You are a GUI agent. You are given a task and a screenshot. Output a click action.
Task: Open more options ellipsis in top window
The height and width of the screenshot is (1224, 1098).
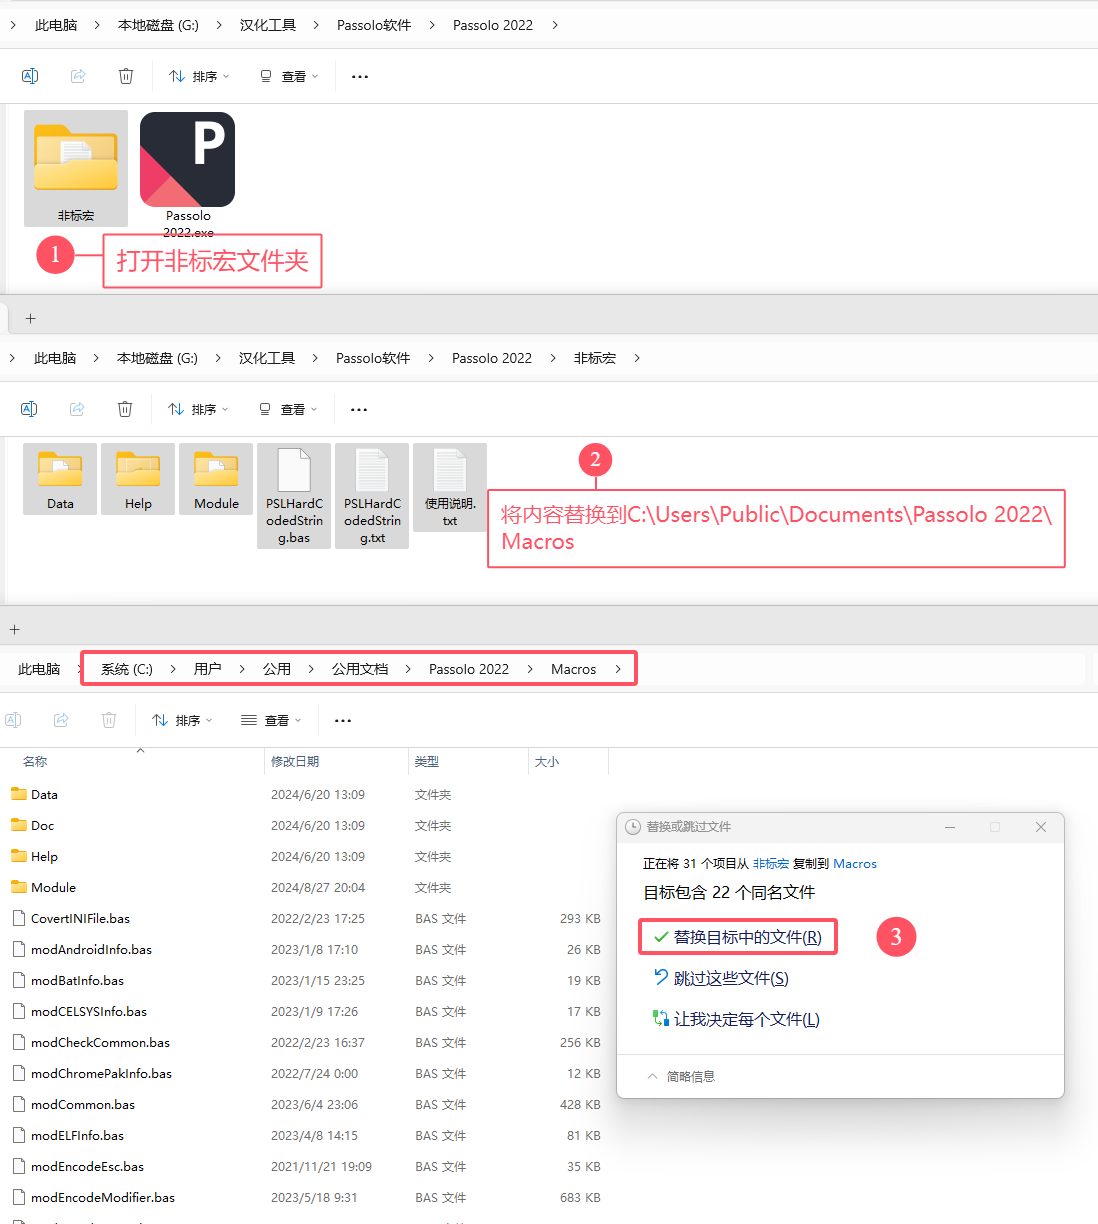point(360,76)
